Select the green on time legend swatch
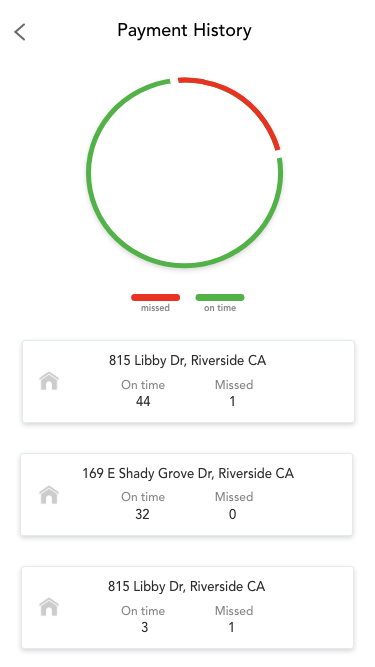The image size is (375, 667). coord(220,297)
